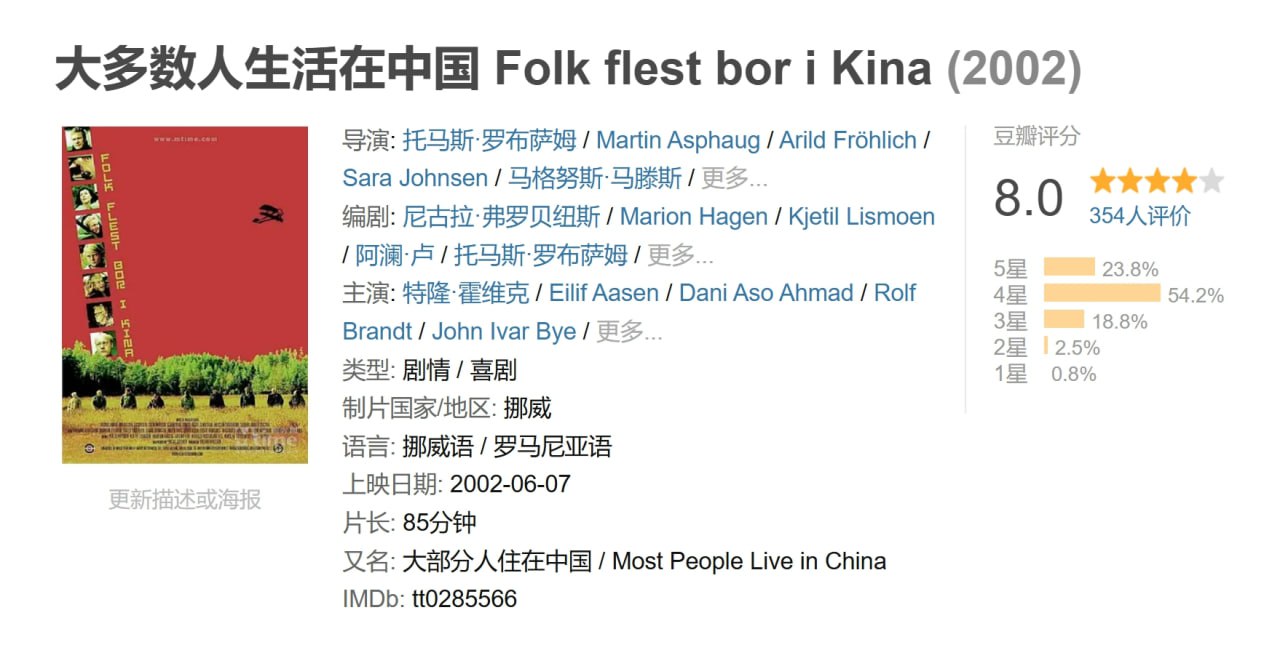
Task: Open Kjetil Lismoen writer page
Action: click(x=861, y=216)
